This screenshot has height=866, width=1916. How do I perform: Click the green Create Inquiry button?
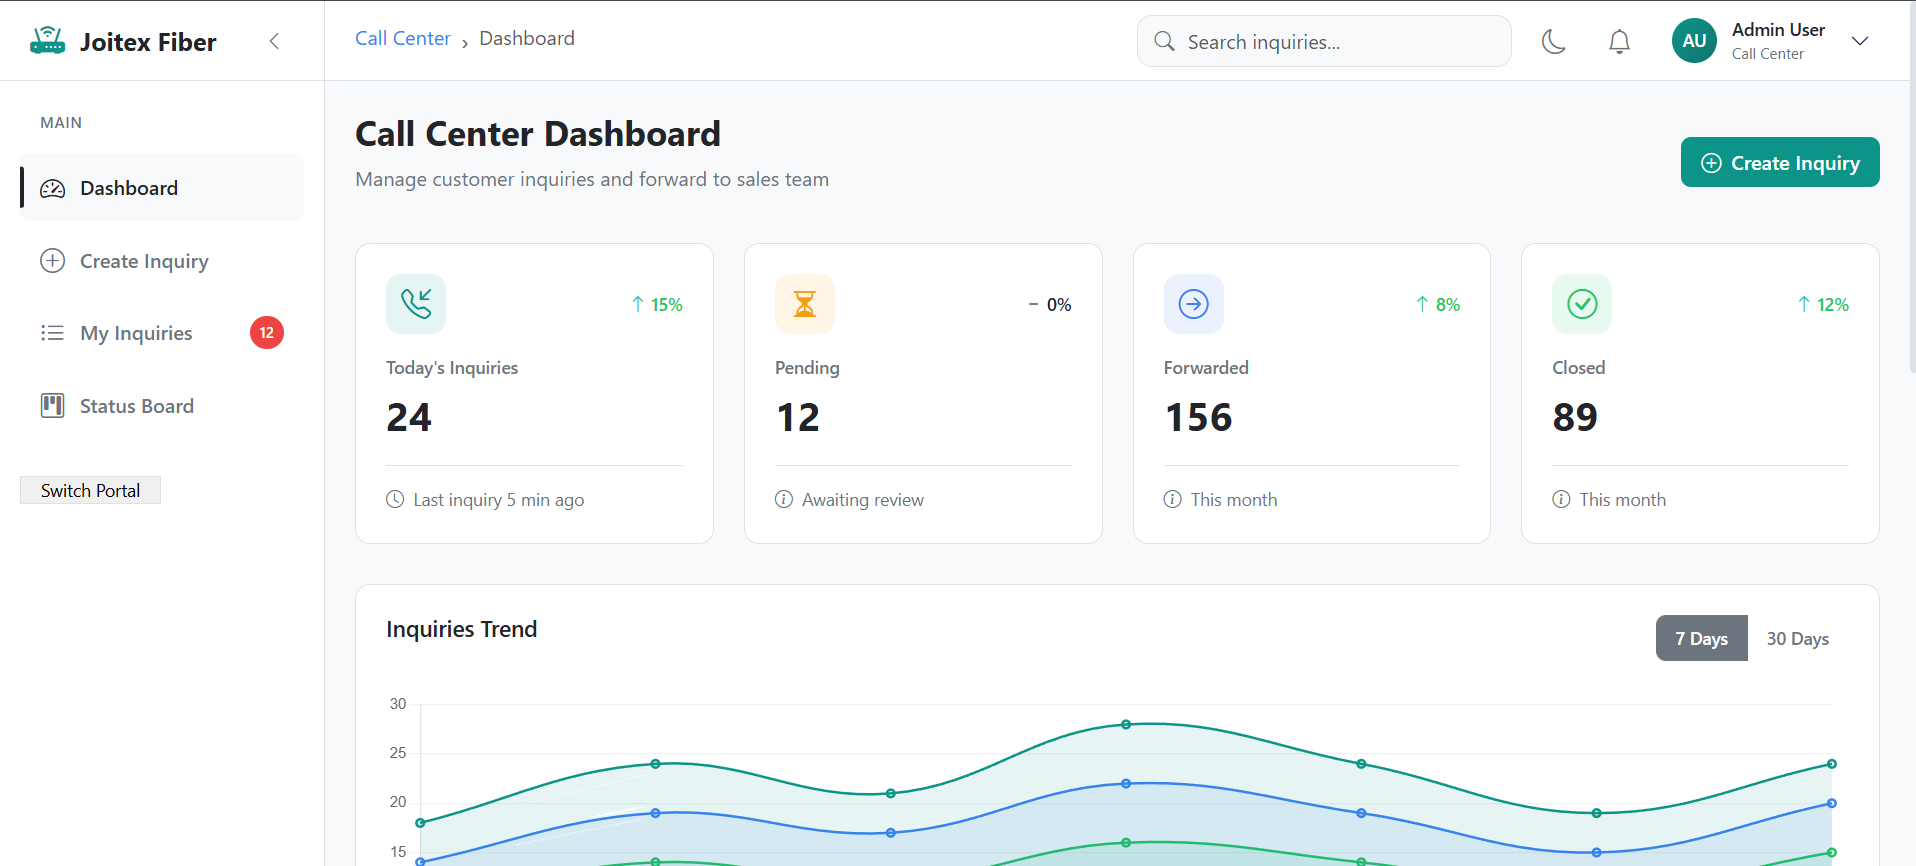1780,162
